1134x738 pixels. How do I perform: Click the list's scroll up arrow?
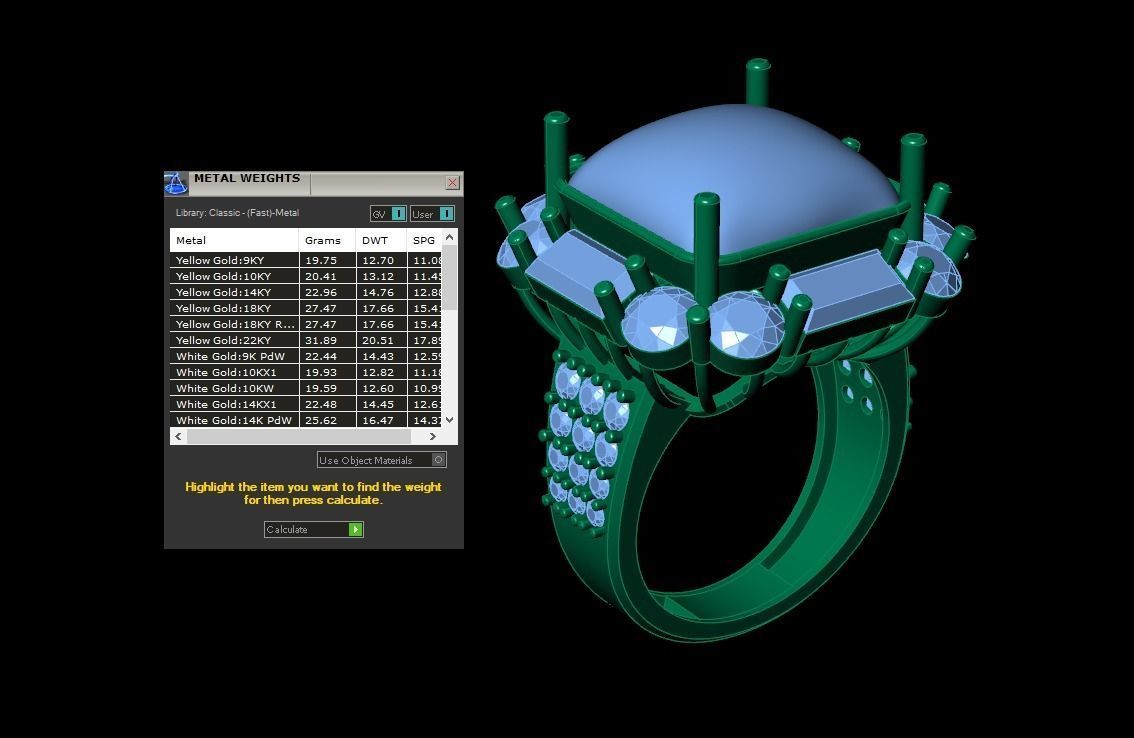[x=449, y=237]
